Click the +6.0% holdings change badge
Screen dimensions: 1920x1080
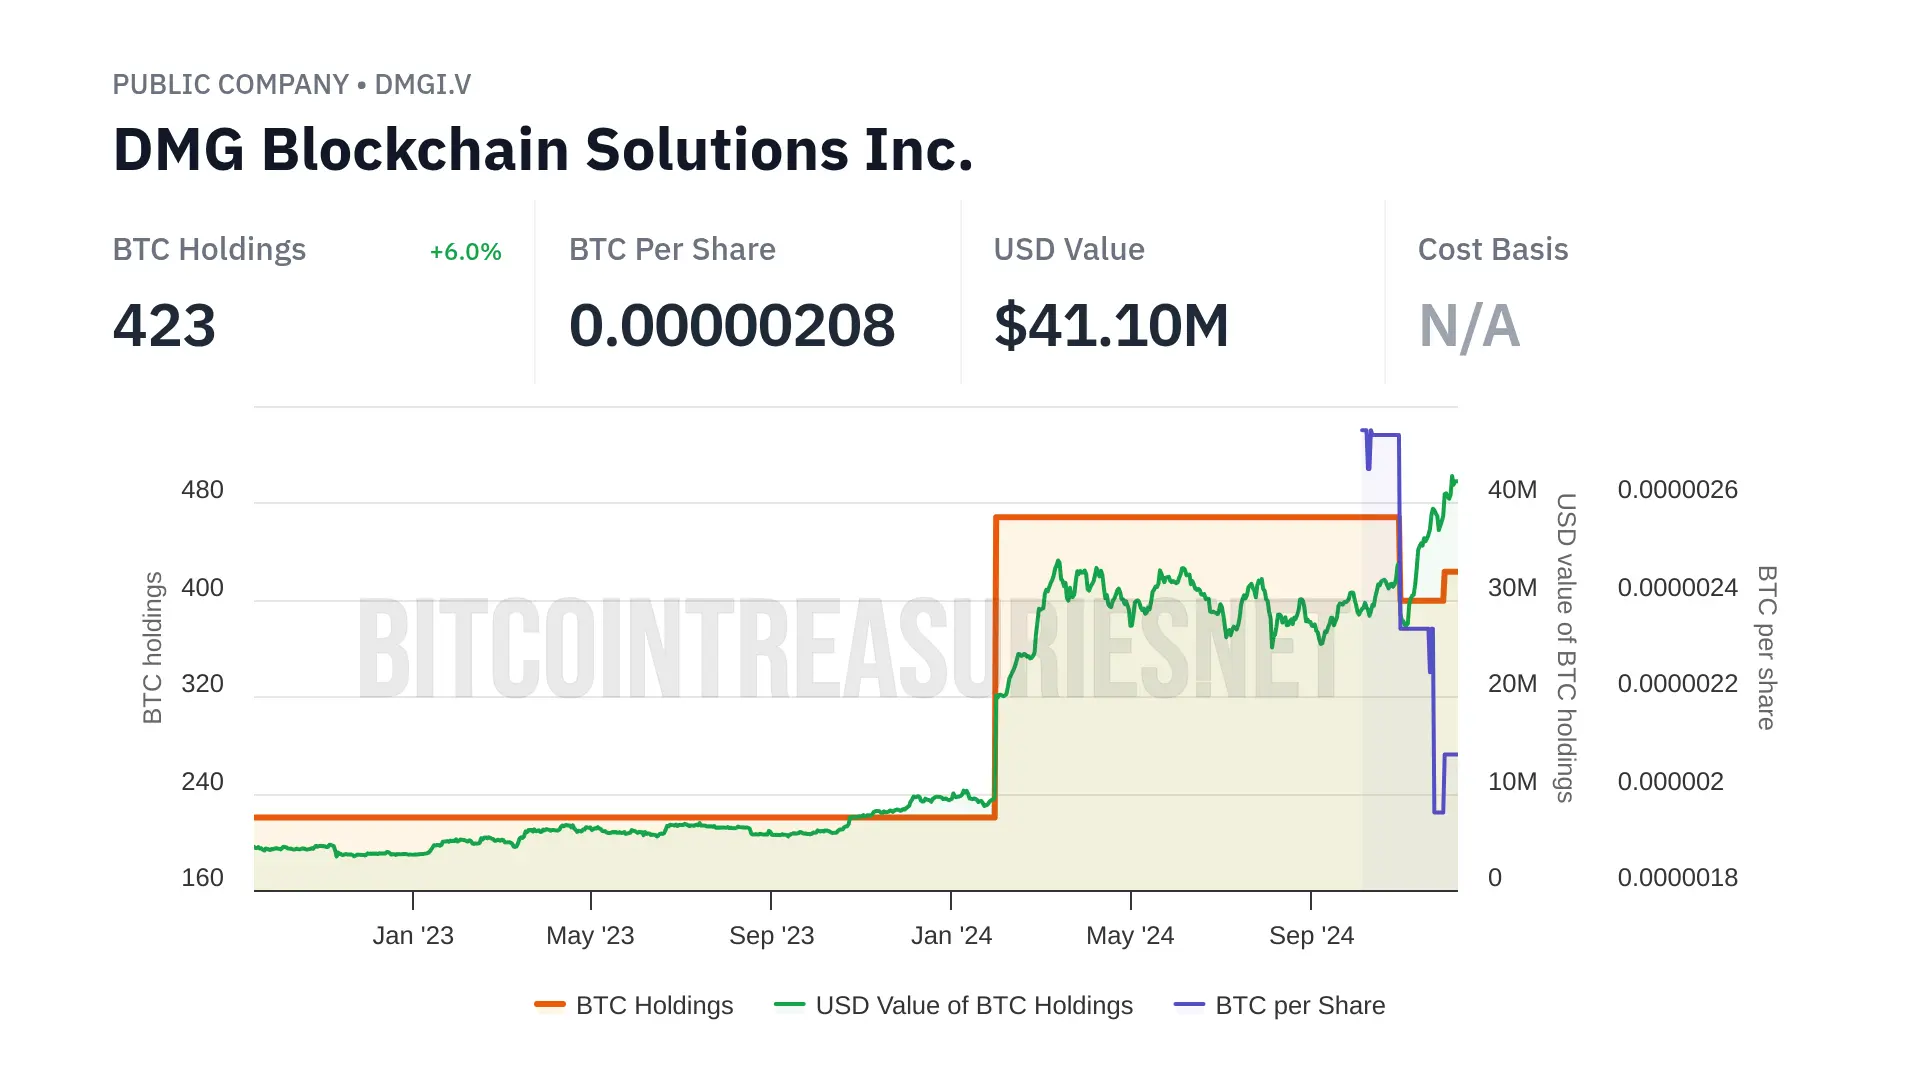(465, 252)
